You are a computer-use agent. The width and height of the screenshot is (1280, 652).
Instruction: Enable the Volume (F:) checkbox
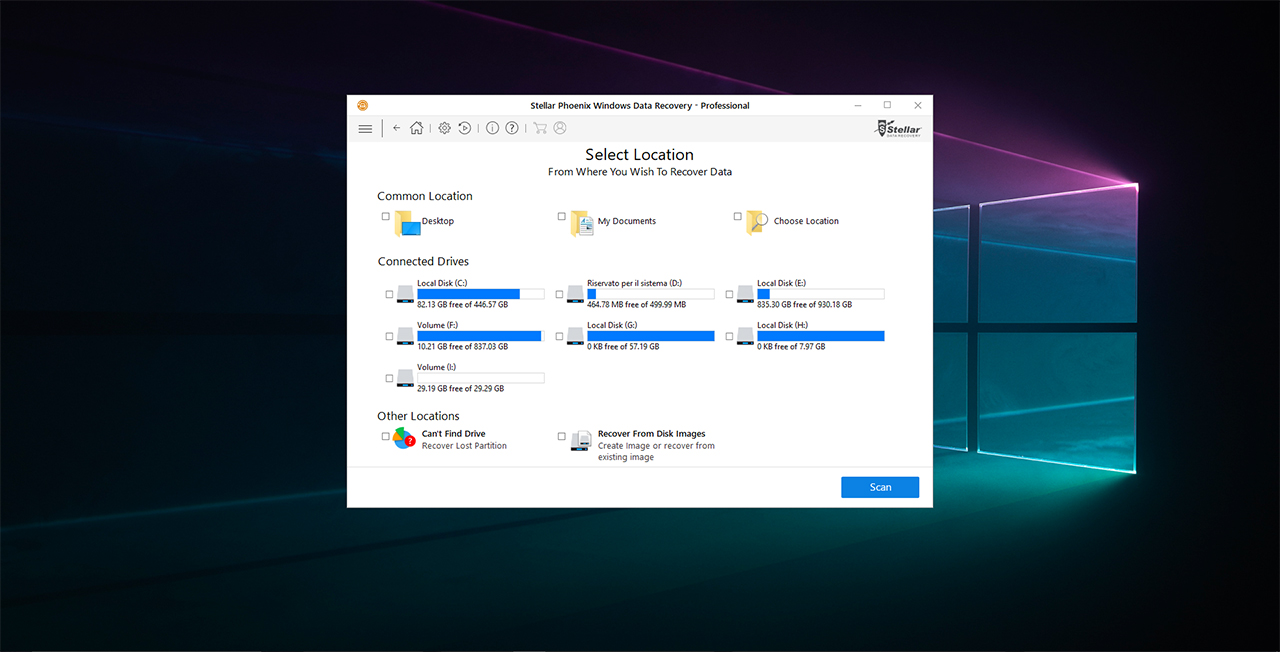tap(389, 337)
